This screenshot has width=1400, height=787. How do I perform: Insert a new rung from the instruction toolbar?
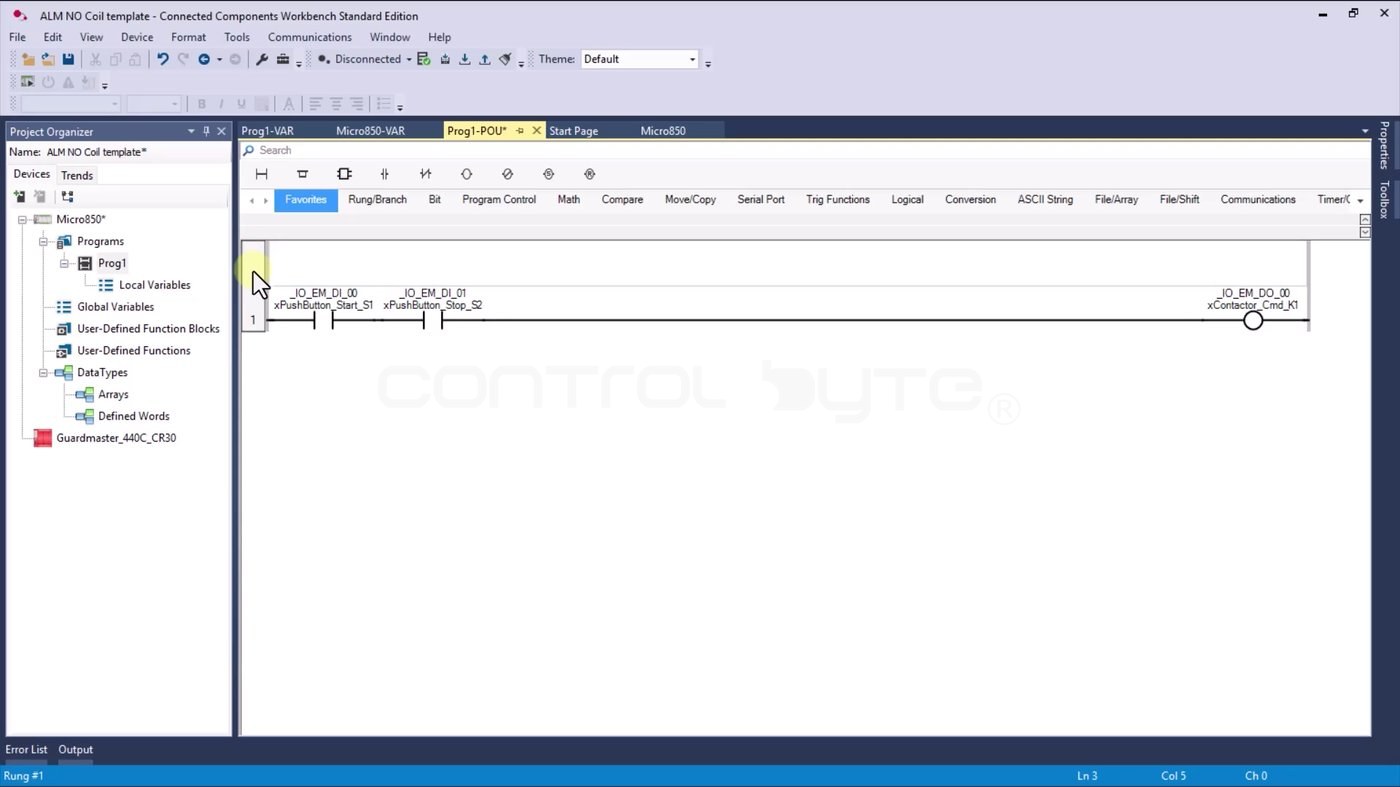pos(262,174)
